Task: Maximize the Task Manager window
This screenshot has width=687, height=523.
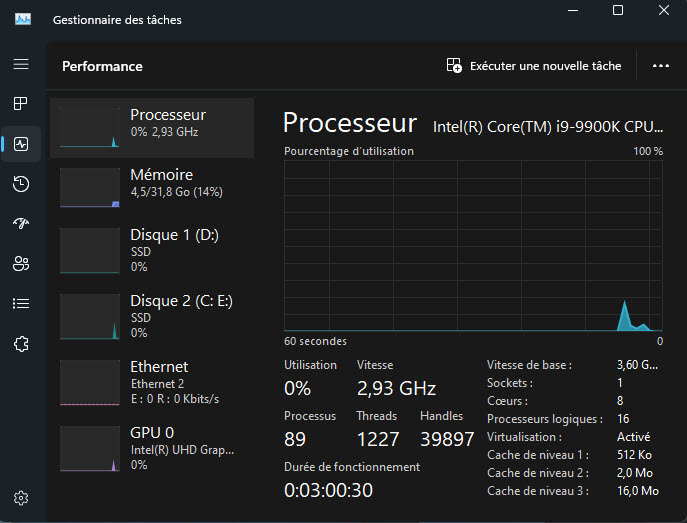Action: point(618,11)
